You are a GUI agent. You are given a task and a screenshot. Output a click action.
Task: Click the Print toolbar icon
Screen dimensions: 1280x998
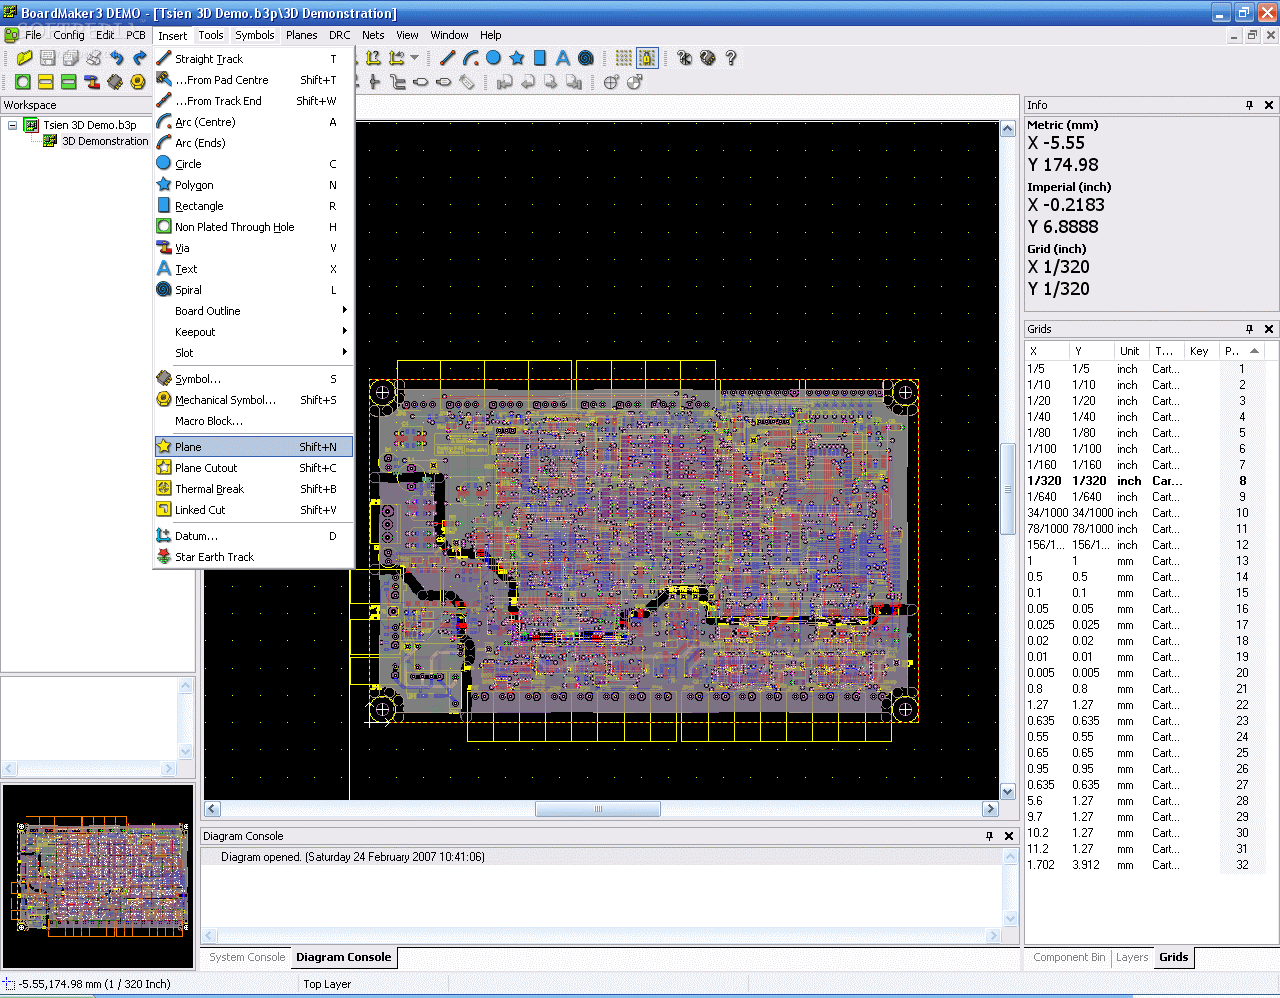point(94,58)
